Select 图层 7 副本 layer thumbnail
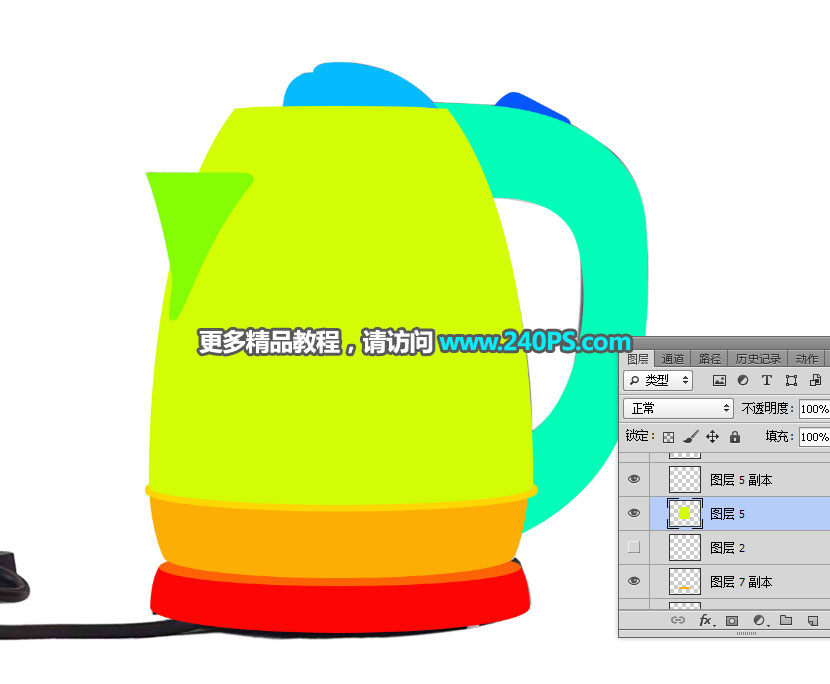Image resolution: width=830 pixels, height=684 pixels. [x=684, y=581]
